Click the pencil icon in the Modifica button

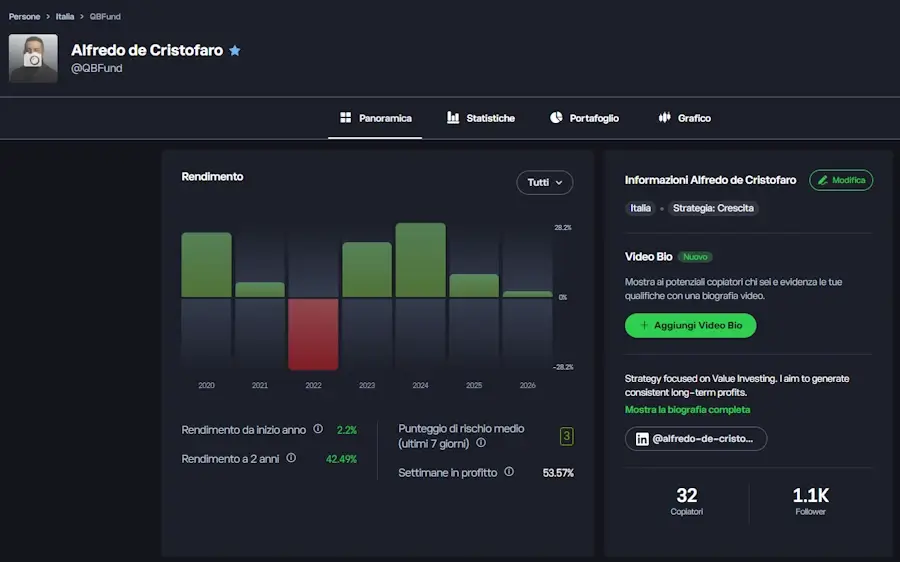point(823,180)
